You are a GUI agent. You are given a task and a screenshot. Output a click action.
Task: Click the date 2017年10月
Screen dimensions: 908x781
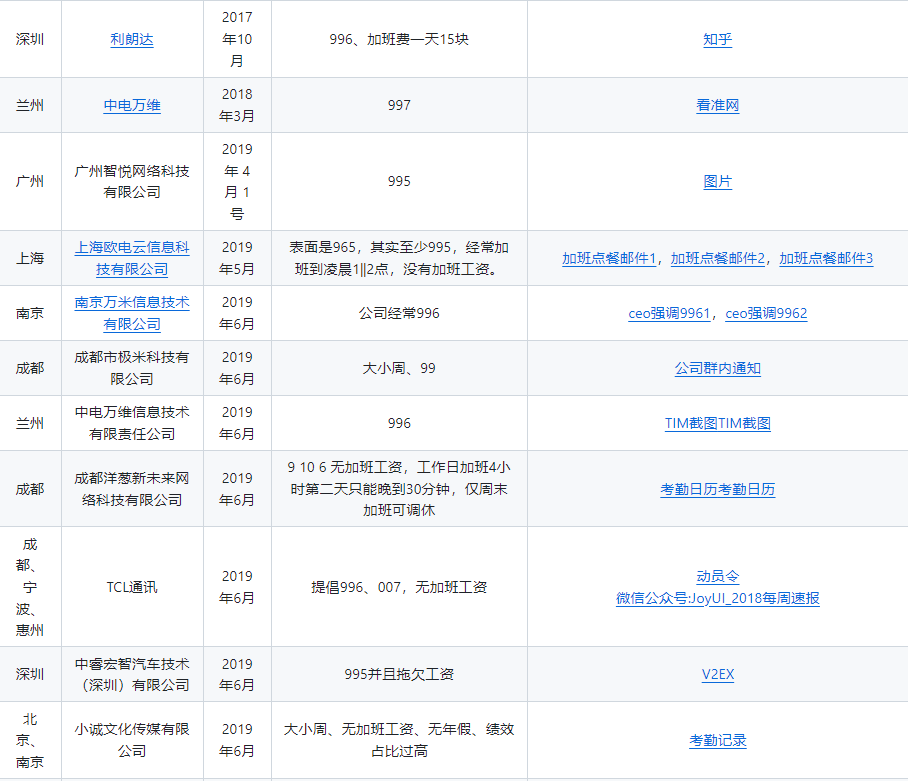(237, 39)
